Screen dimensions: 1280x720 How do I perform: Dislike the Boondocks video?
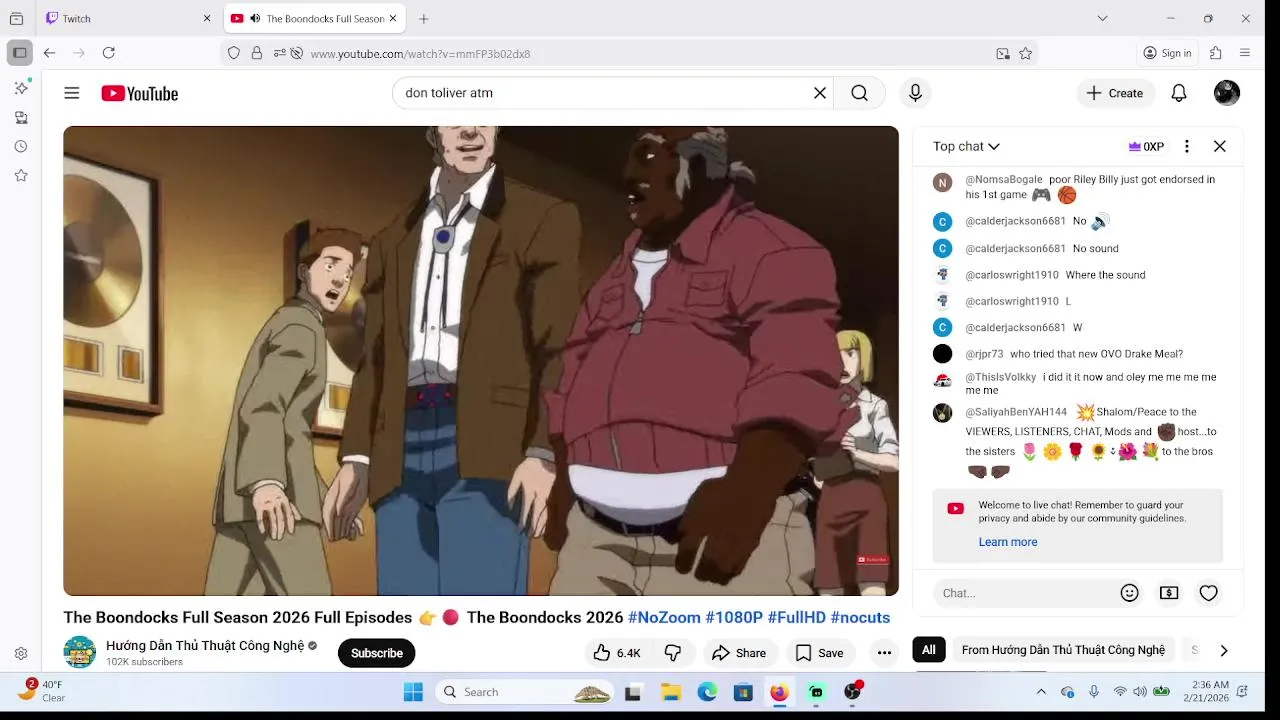coord(674,653)
